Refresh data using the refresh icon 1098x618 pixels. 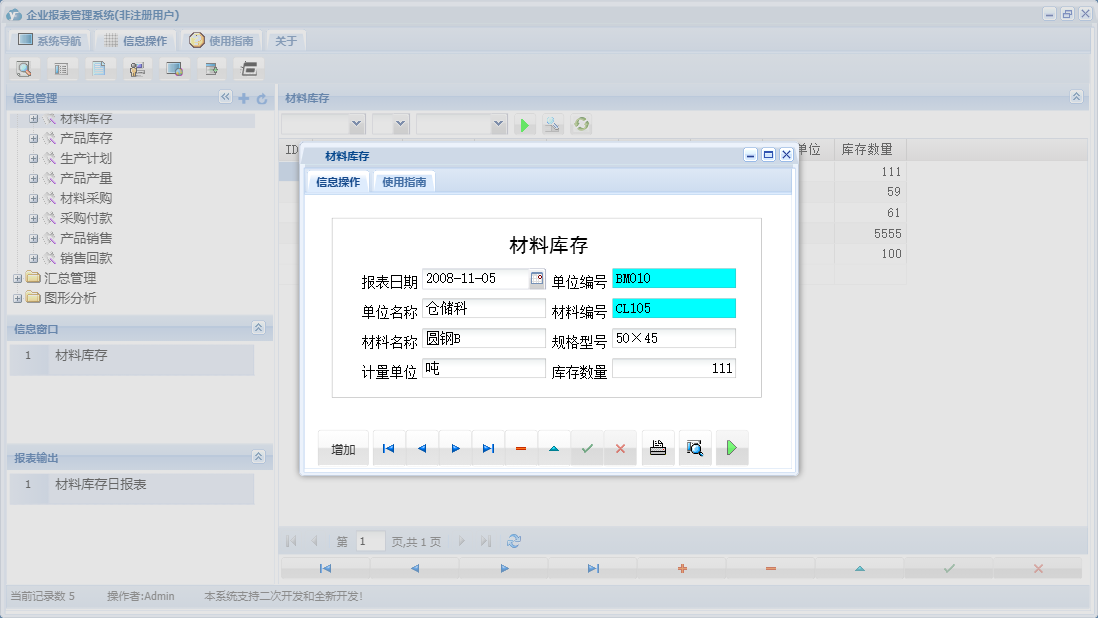click(581, 124)
